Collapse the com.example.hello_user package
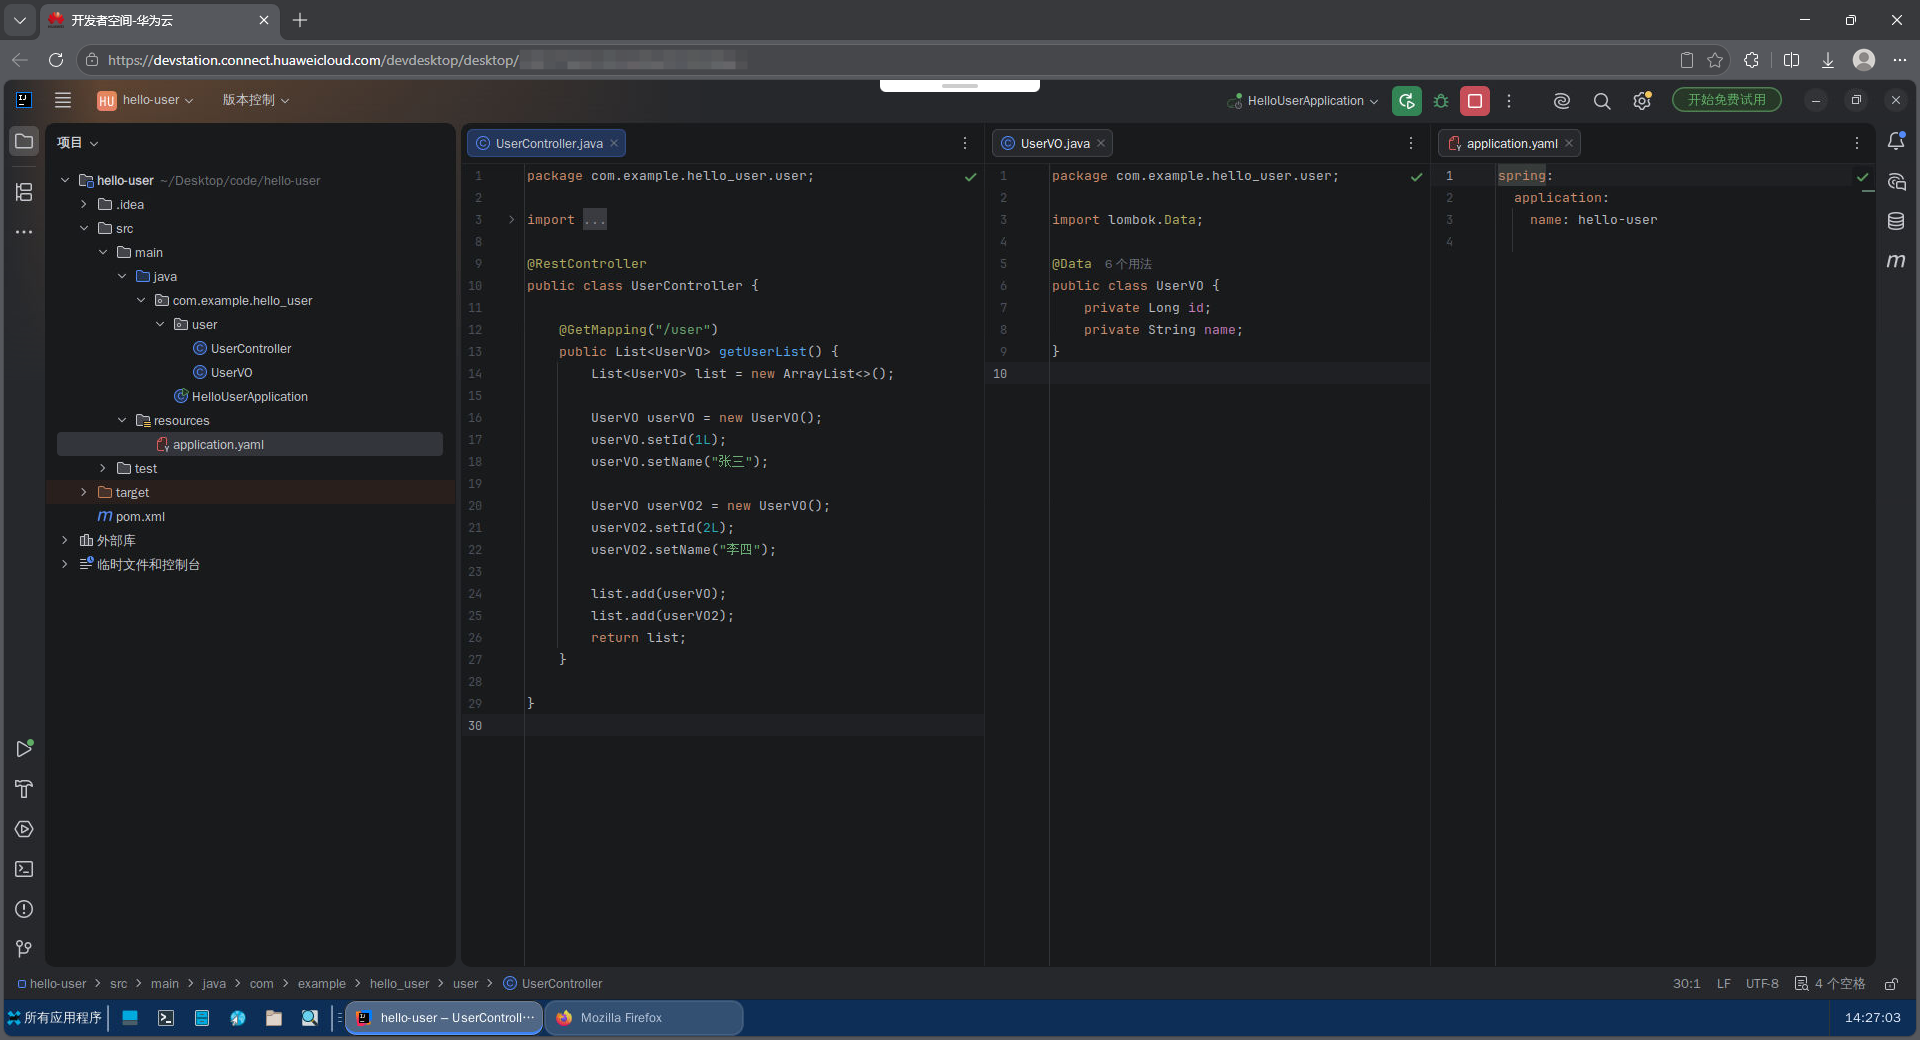Viewport: 1920px width, 1040px height. [x=141, y=301]
